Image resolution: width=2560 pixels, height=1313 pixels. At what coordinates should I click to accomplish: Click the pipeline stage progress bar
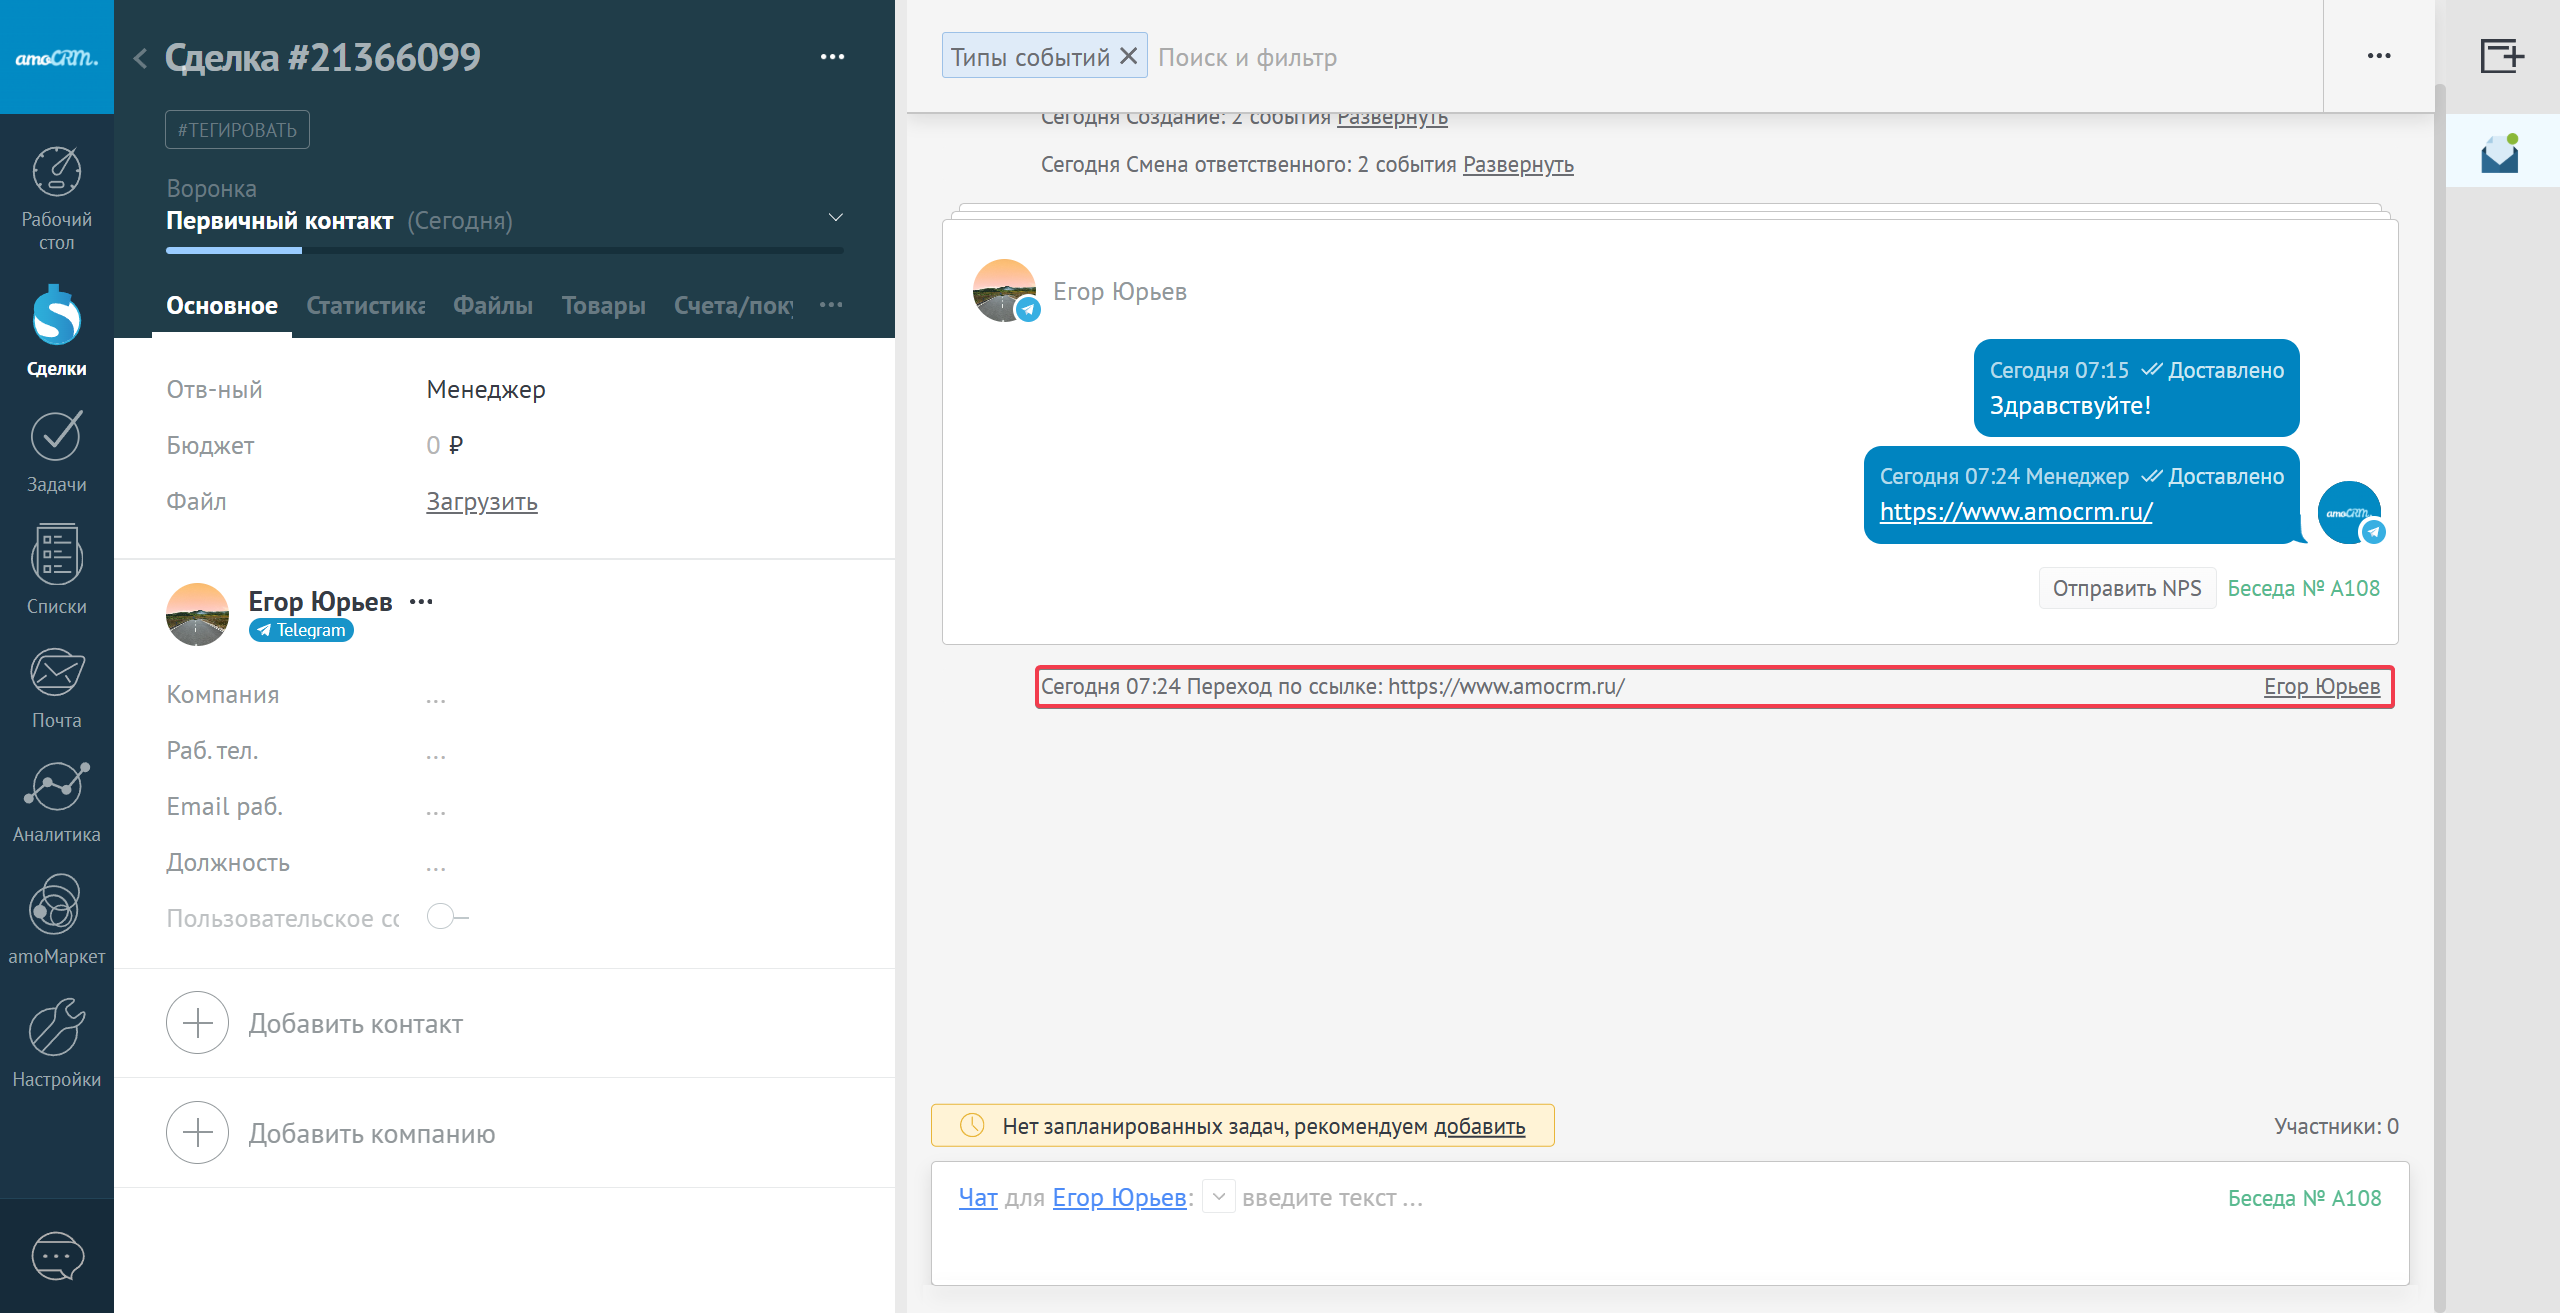pyautogui.click(x=504, y=250)
